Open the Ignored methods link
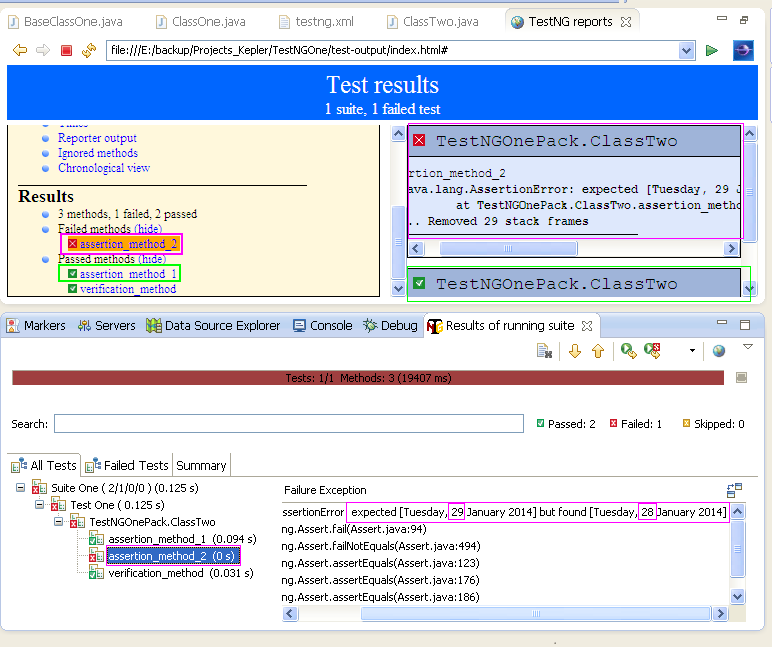The image size is (772, 647). [x=97, y=153]
